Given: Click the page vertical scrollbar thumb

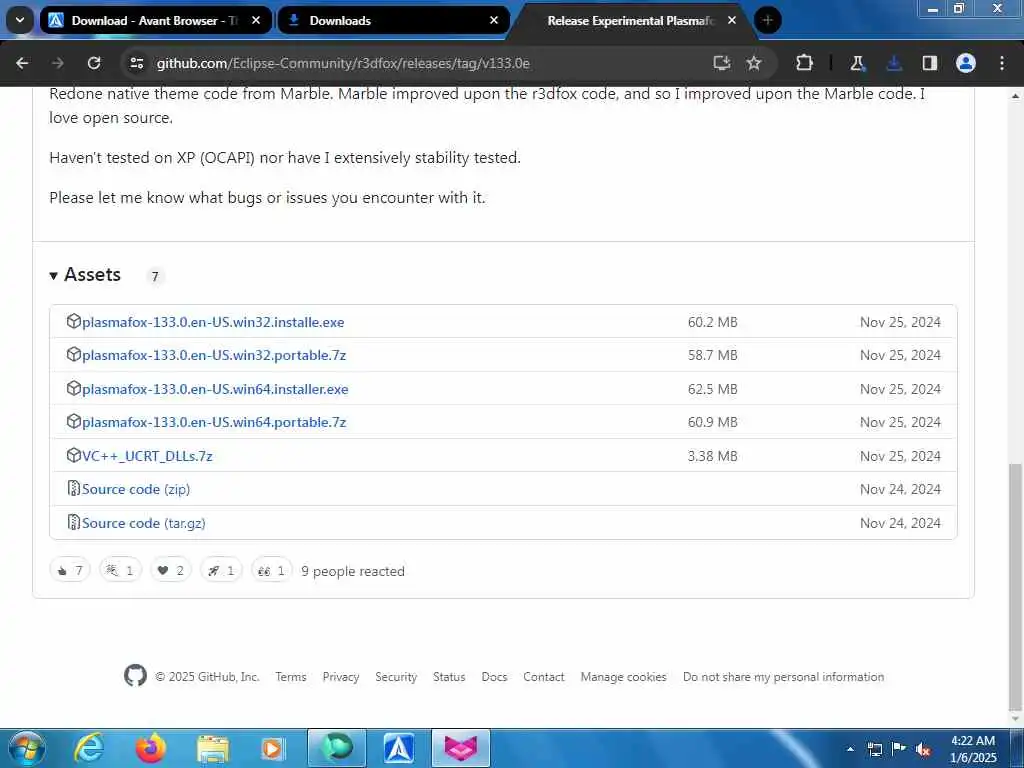Looking at the screenshot, I should [1015, 586].
